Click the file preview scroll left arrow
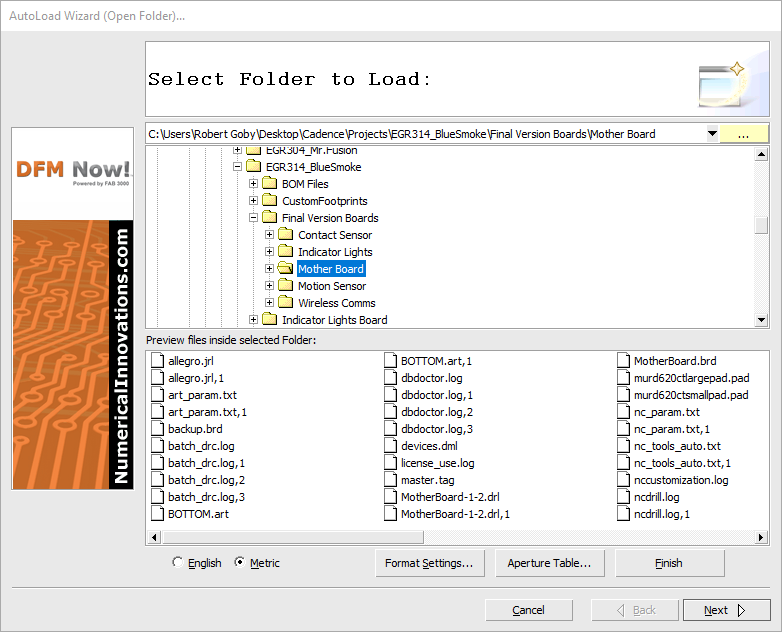 (x=154, y=537)
